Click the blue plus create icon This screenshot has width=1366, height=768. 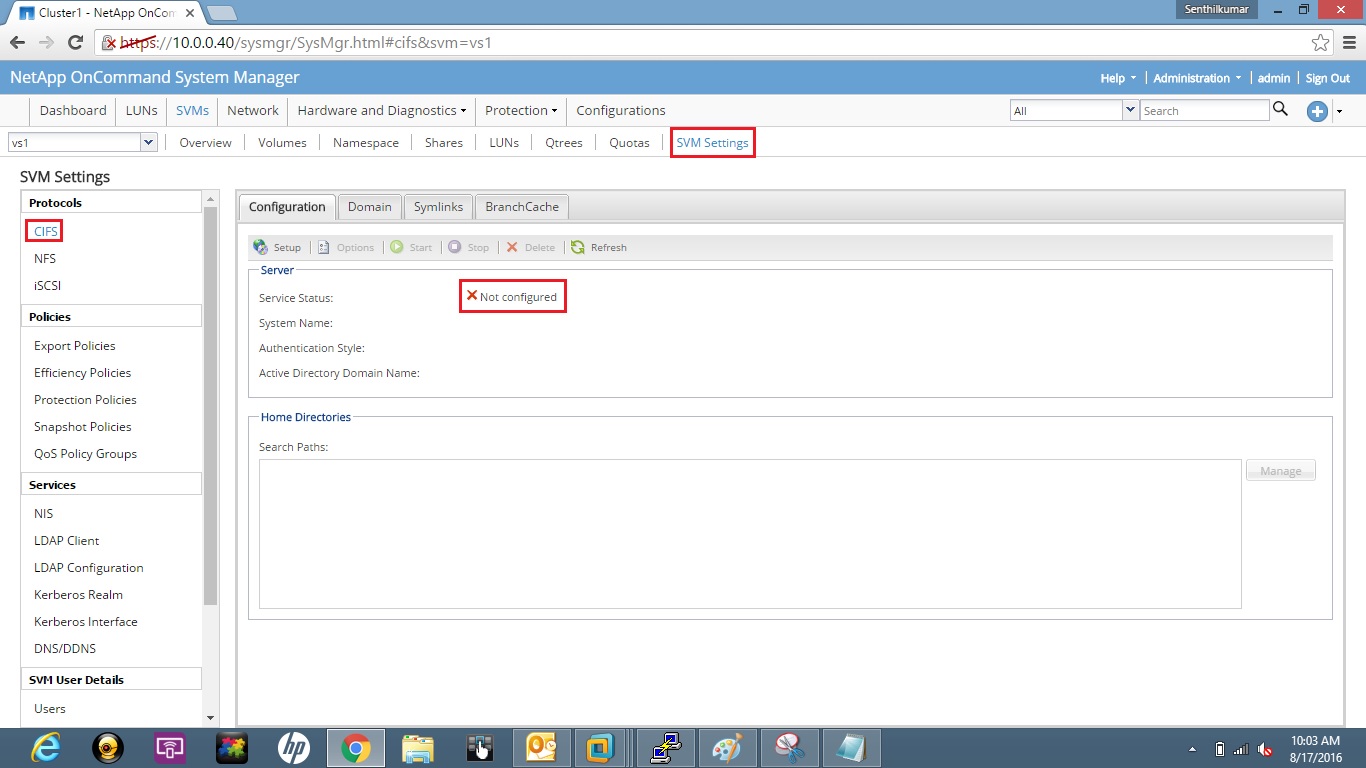1317,111
